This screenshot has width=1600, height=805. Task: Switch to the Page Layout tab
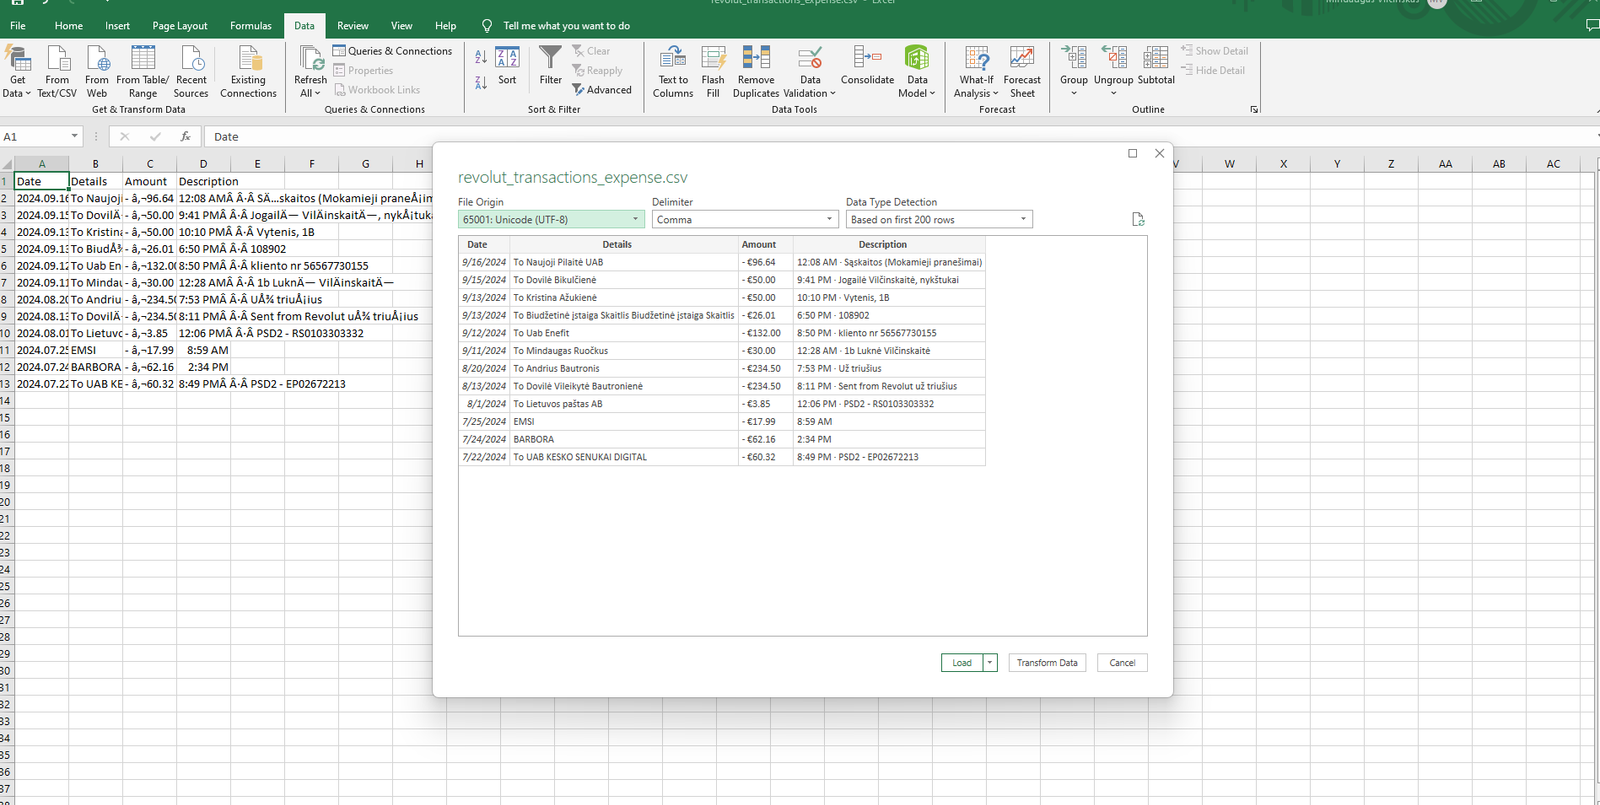click(x=180, y=26)
